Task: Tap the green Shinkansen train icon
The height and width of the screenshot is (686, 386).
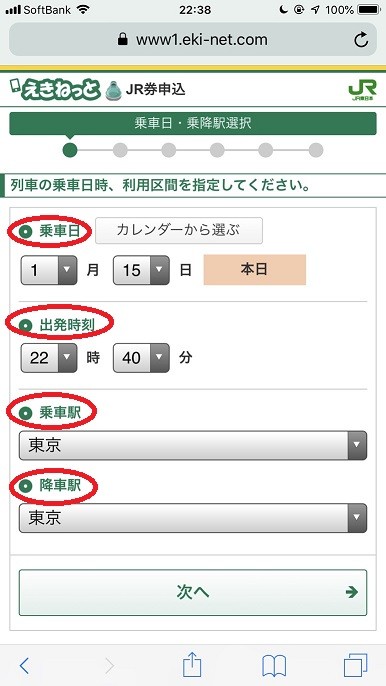Action: click(x=114, y=91)
